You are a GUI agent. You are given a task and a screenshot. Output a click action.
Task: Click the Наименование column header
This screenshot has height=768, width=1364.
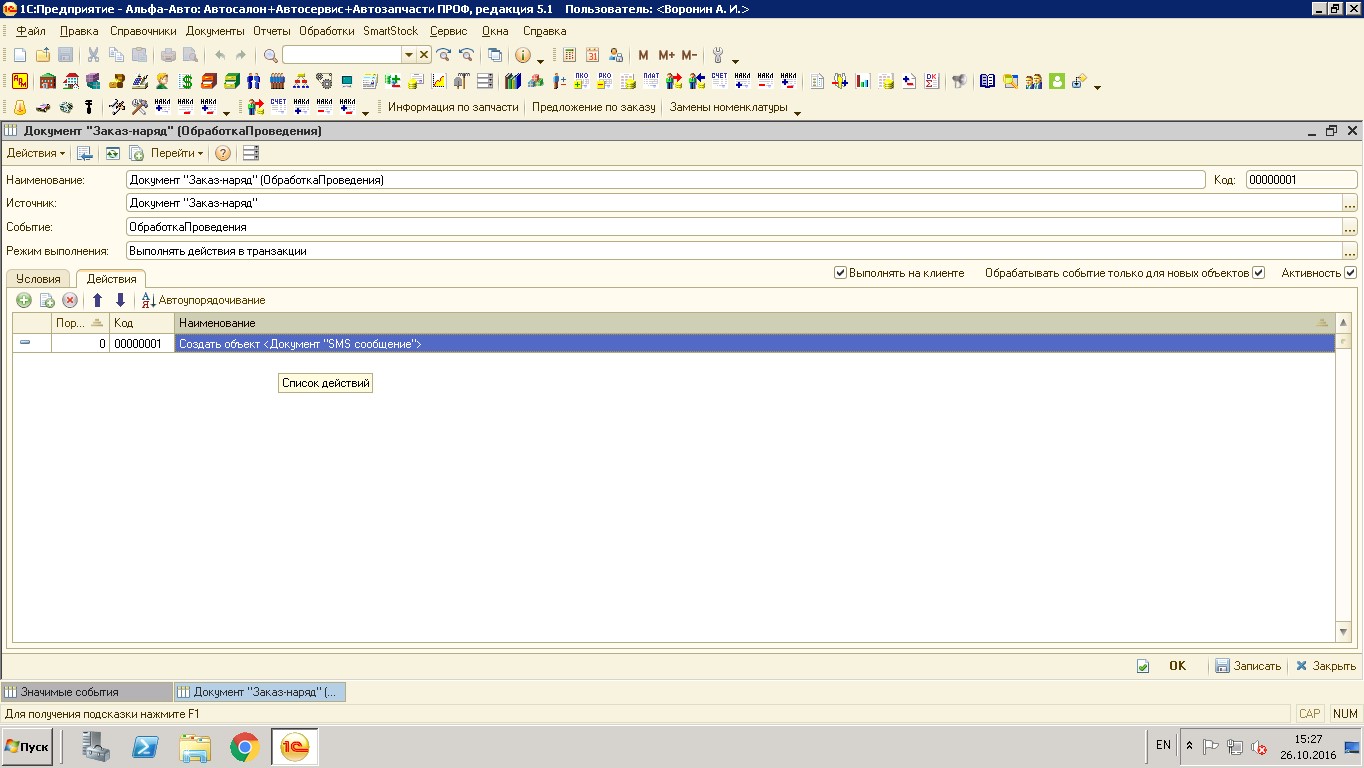pyautogui.click(x=755, y=323)
